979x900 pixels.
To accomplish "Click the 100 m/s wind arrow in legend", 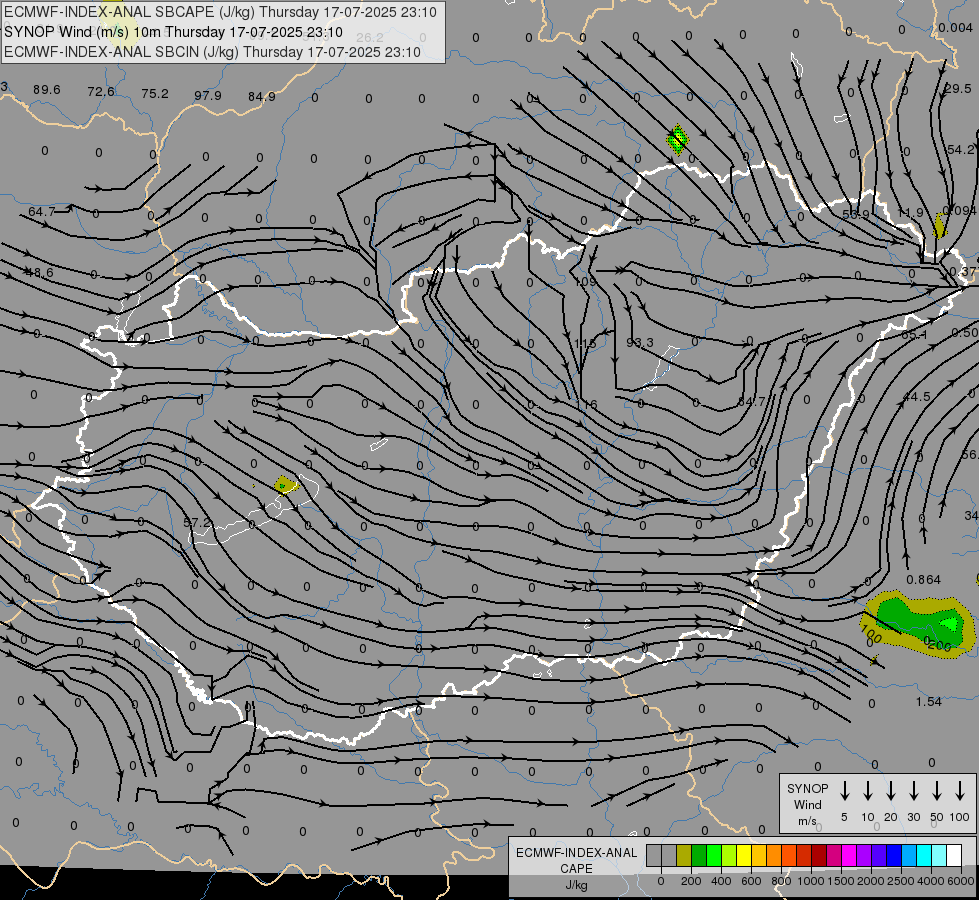I will (960, 791).
